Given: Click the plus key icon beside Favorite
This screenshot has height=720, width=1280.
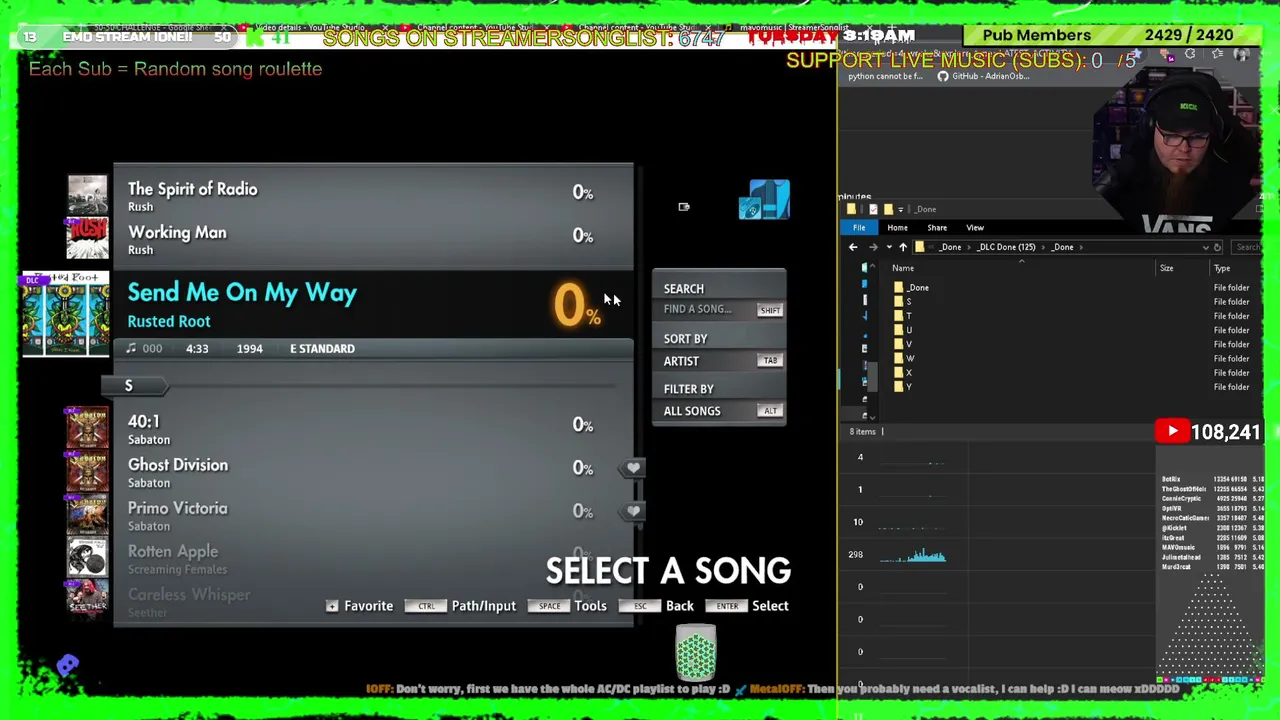Looking at the screenshot, I should coord(332,606).
